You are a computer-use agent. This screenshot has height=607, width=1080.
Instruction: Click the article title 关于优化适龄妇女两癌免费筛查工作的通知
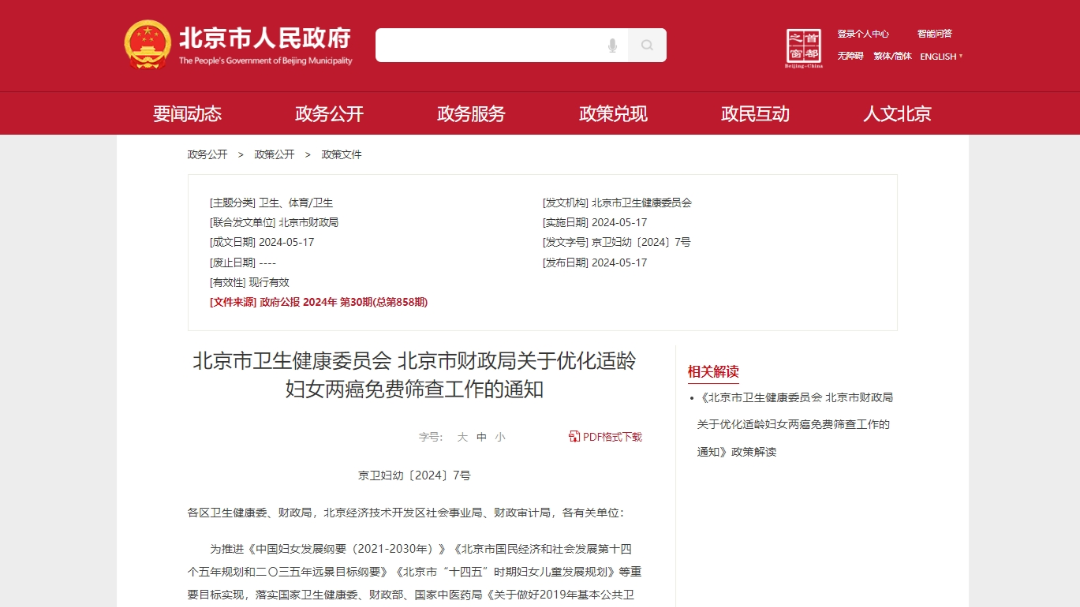pyautogui.click(x=414, y=375)
